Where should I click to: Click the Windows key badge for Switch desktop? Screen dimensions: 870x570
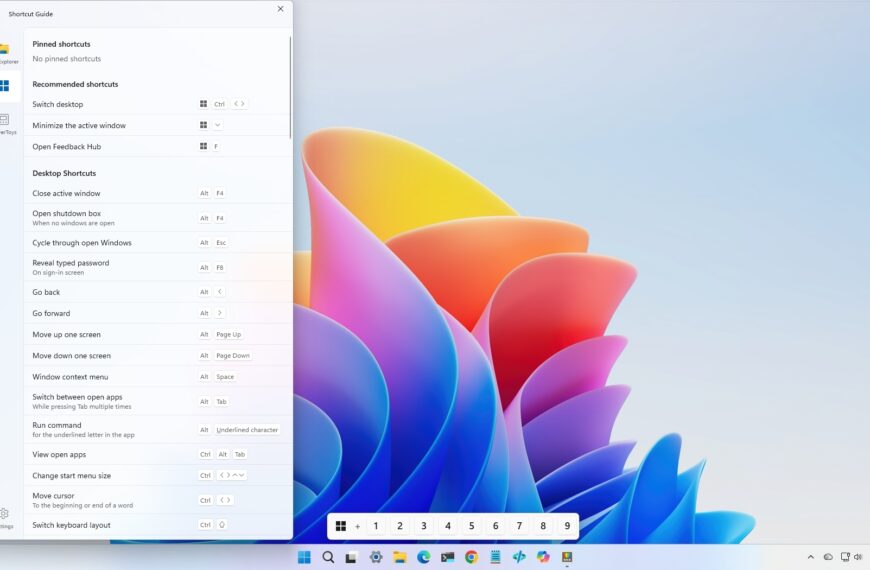tap(204, 104)
